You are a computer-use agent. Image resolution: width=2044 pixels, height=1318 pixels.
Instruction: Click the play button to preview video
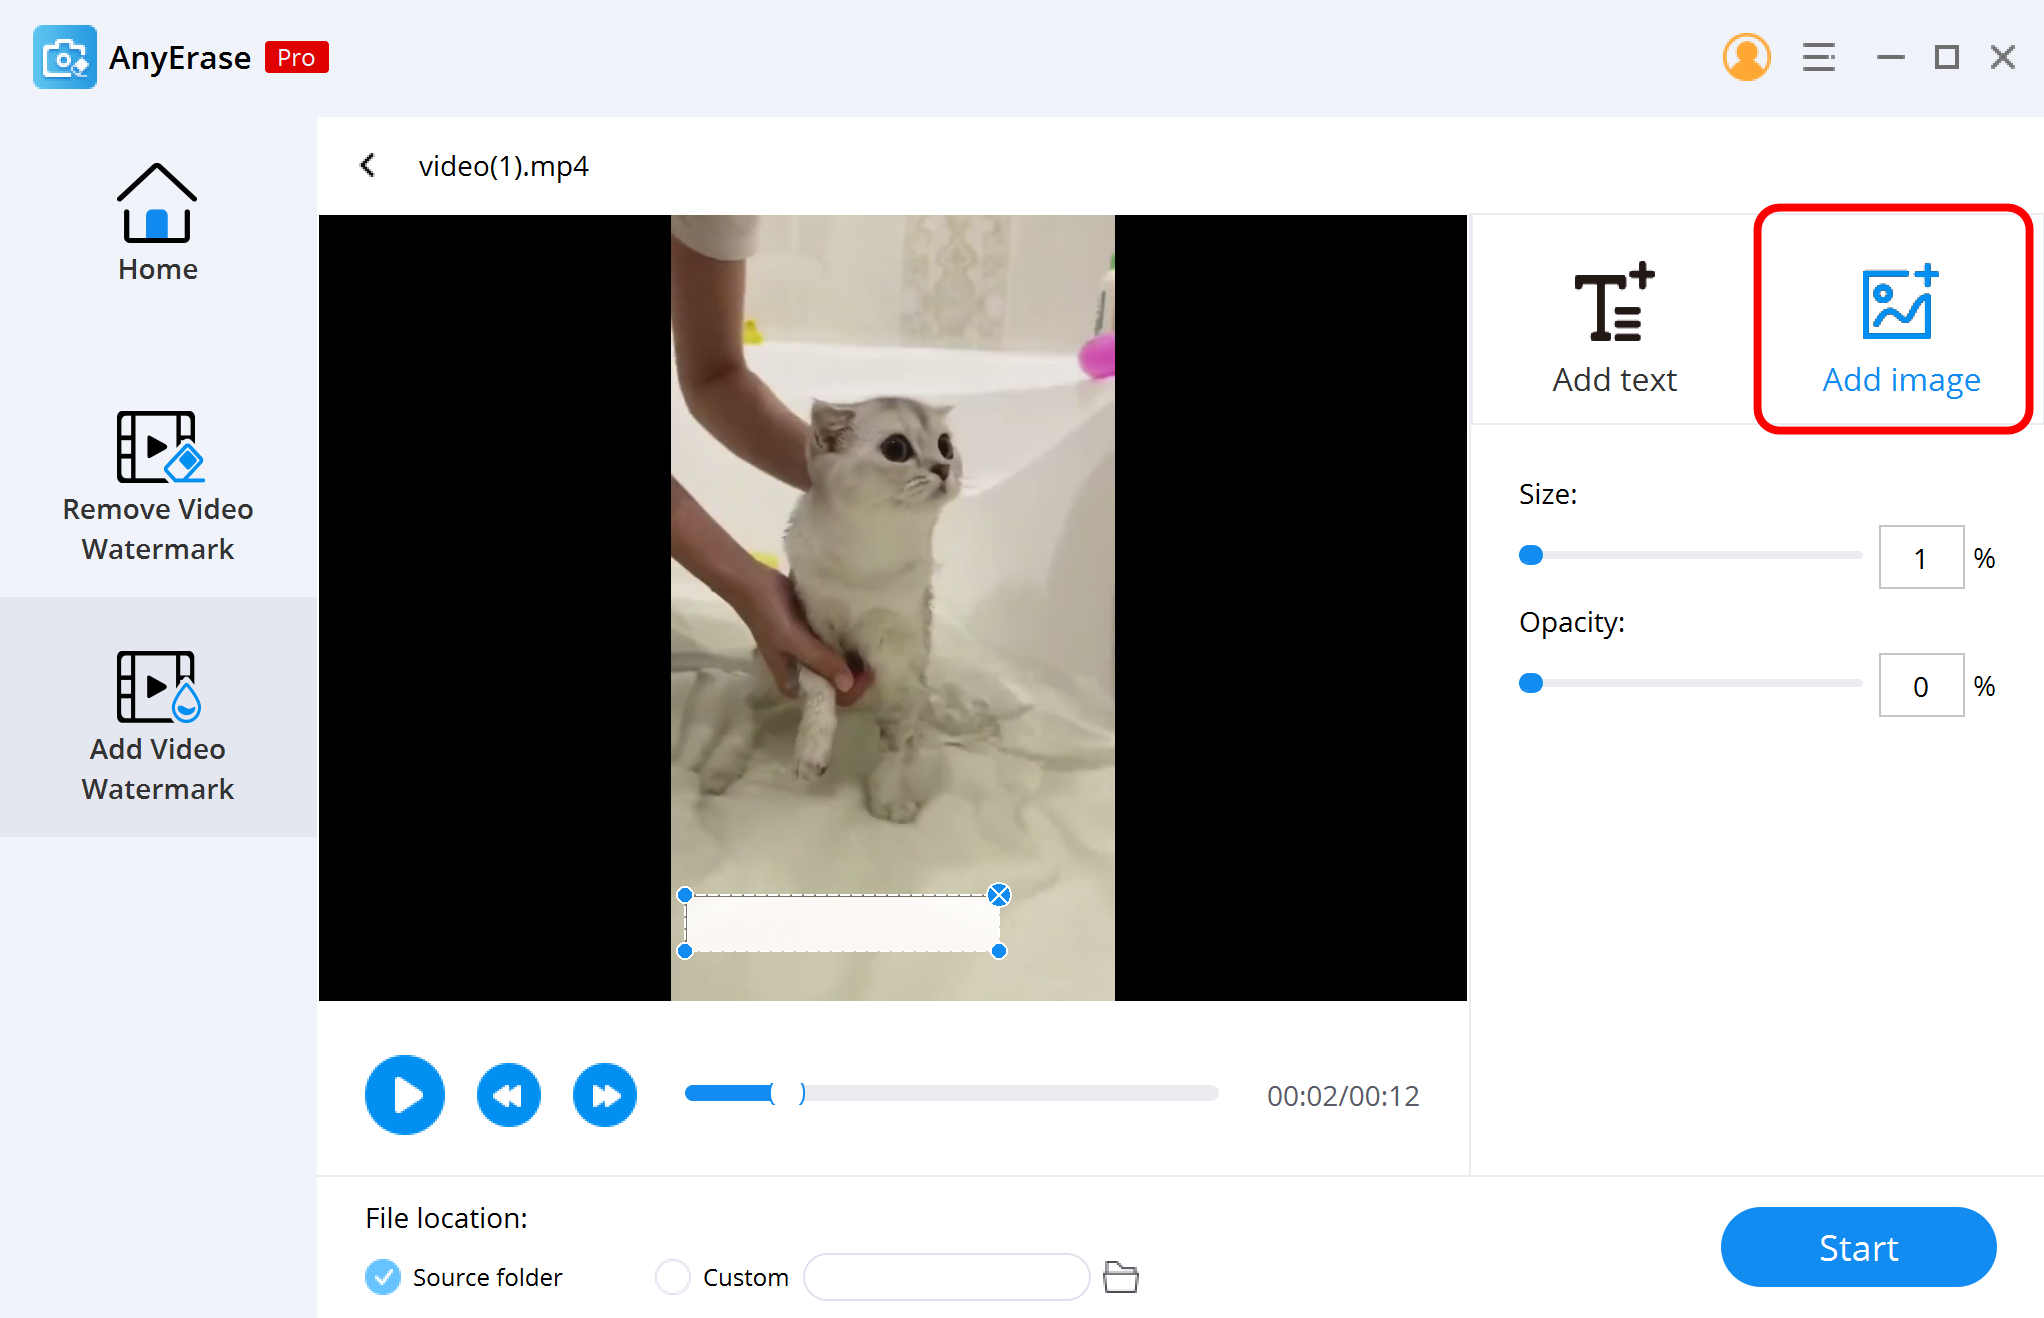tap(404, 1095)
